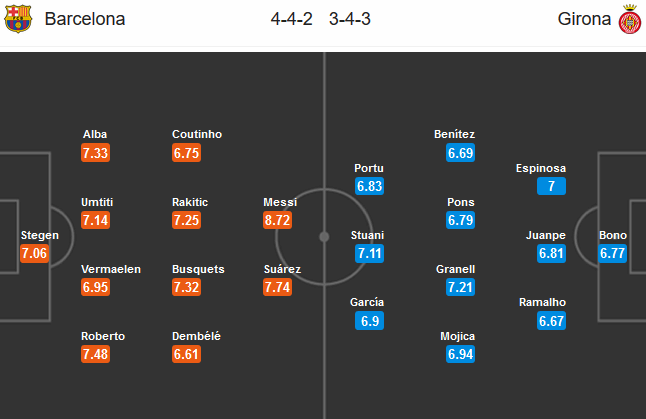646x419 pixels.
Task: Click the Girona club crest icon
Action: pos(627,19)
